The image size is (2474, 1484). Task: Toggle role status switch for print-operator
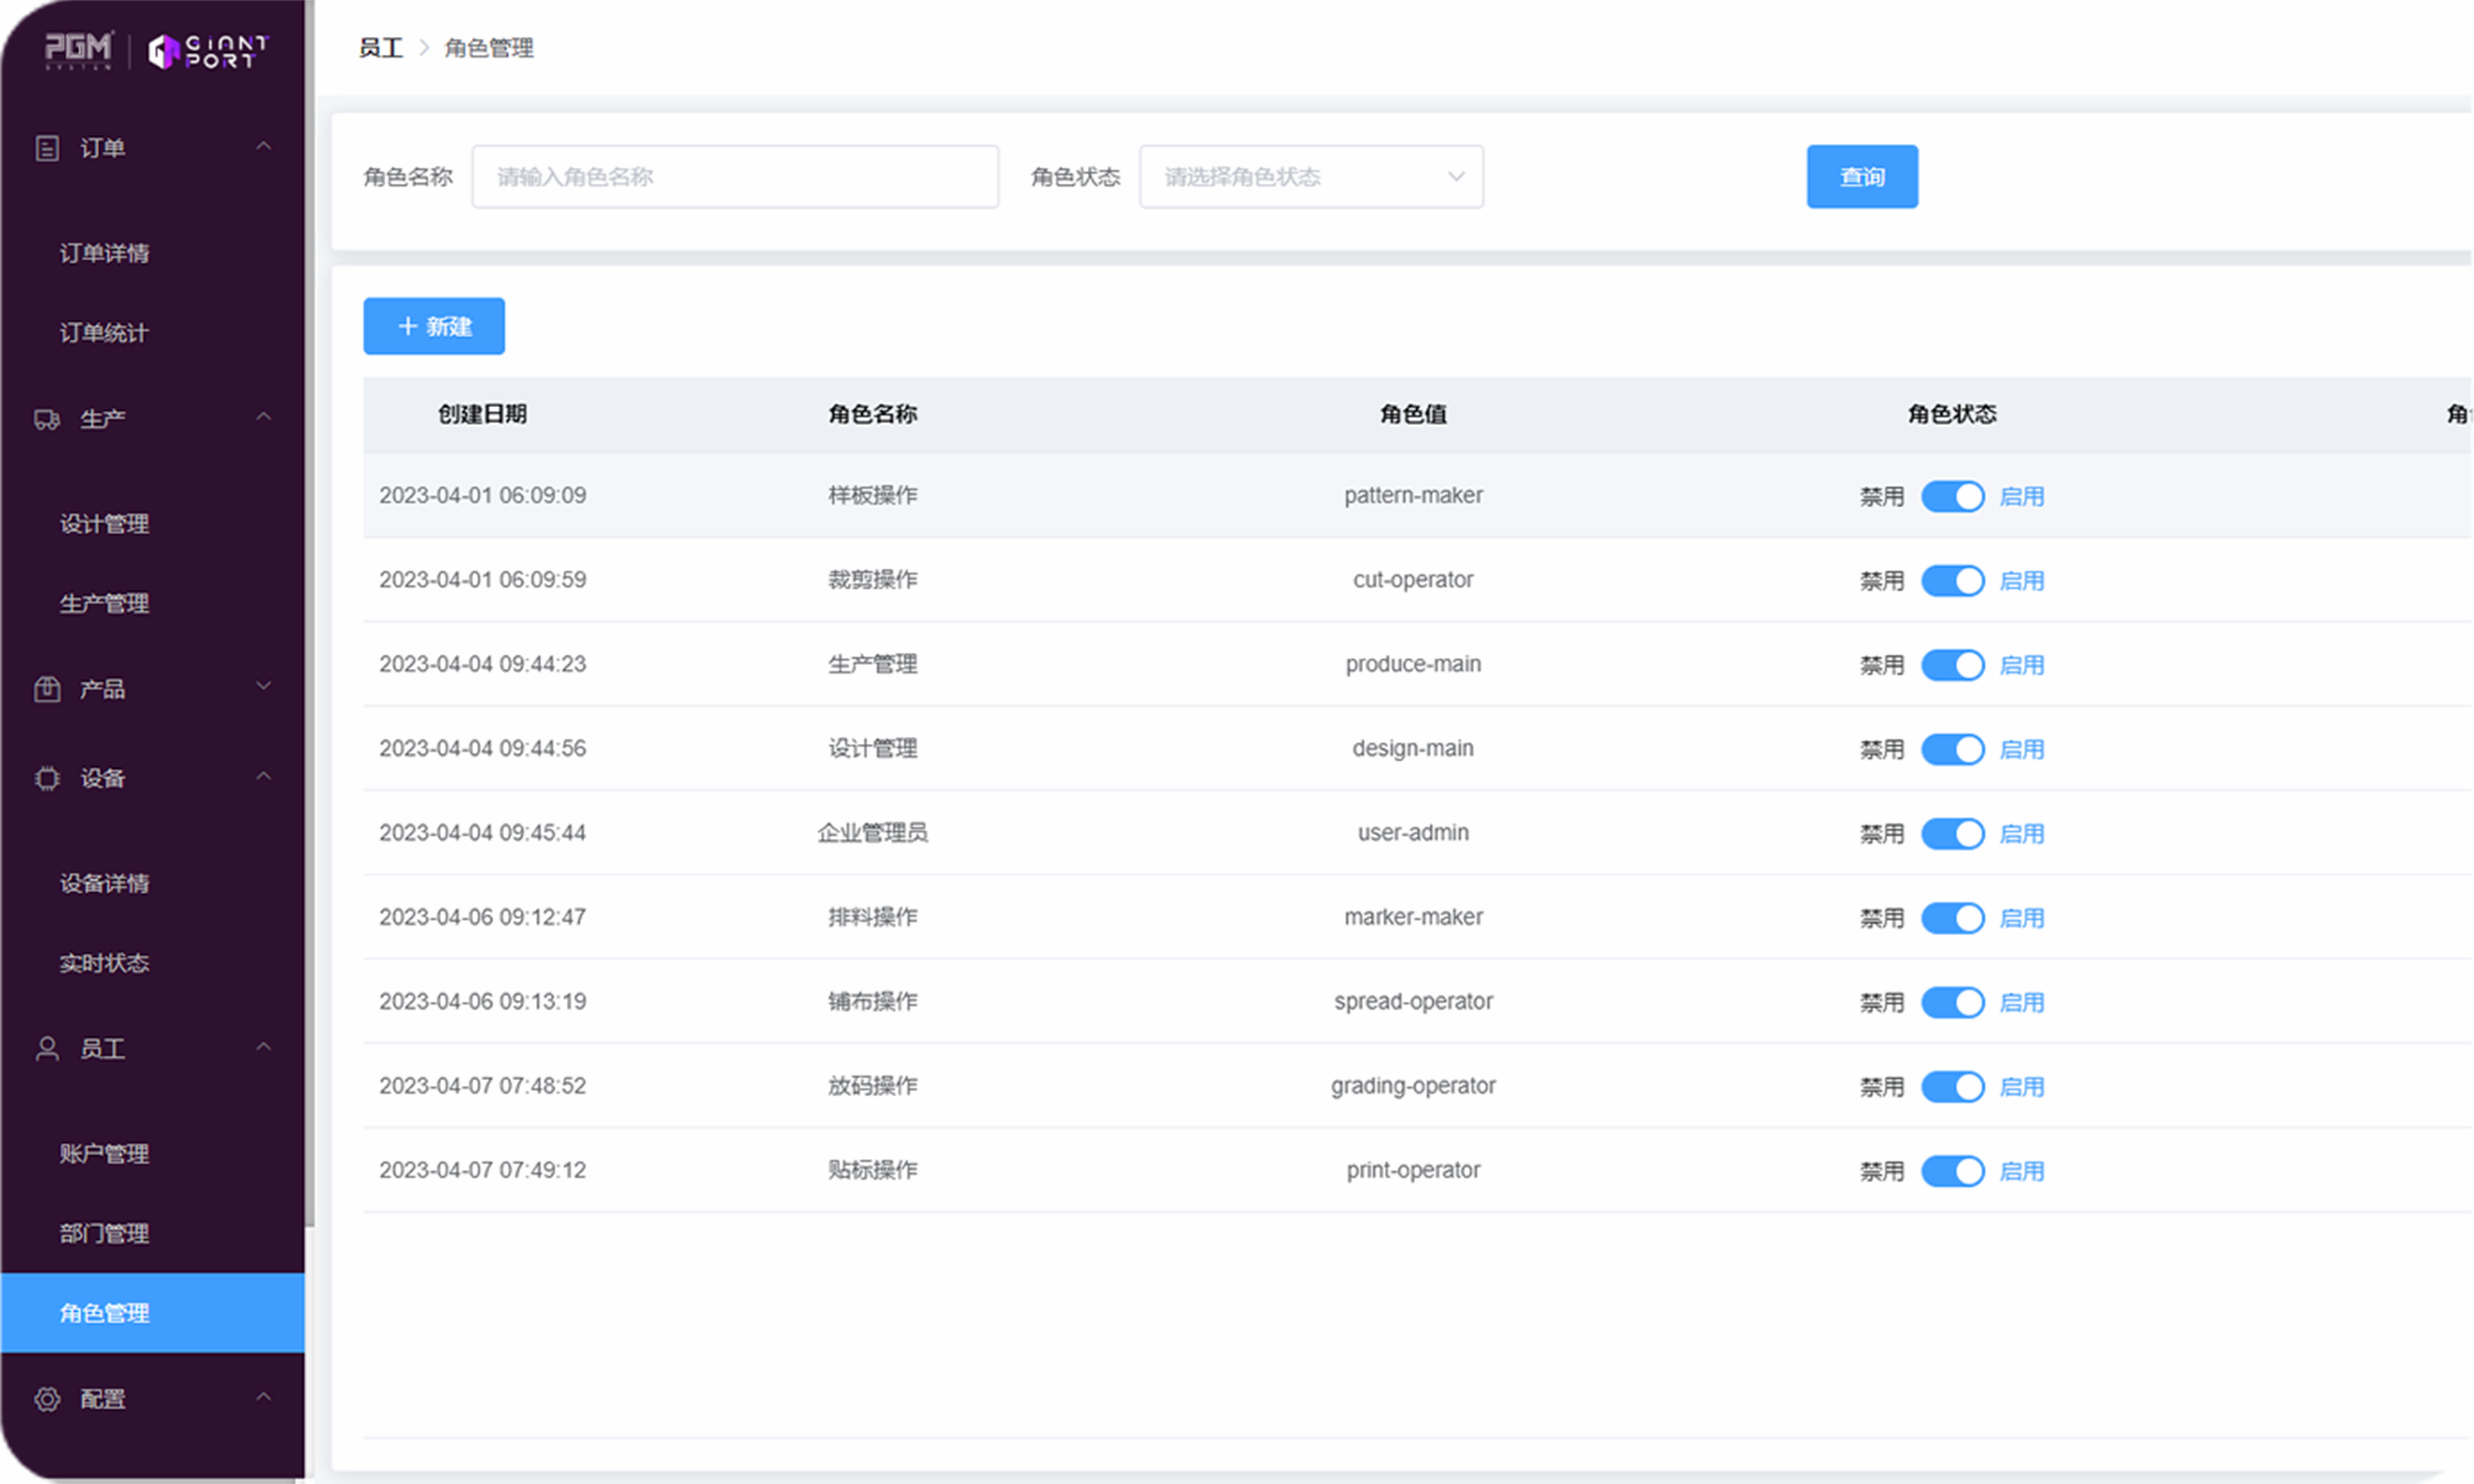coord(1953,1171)
